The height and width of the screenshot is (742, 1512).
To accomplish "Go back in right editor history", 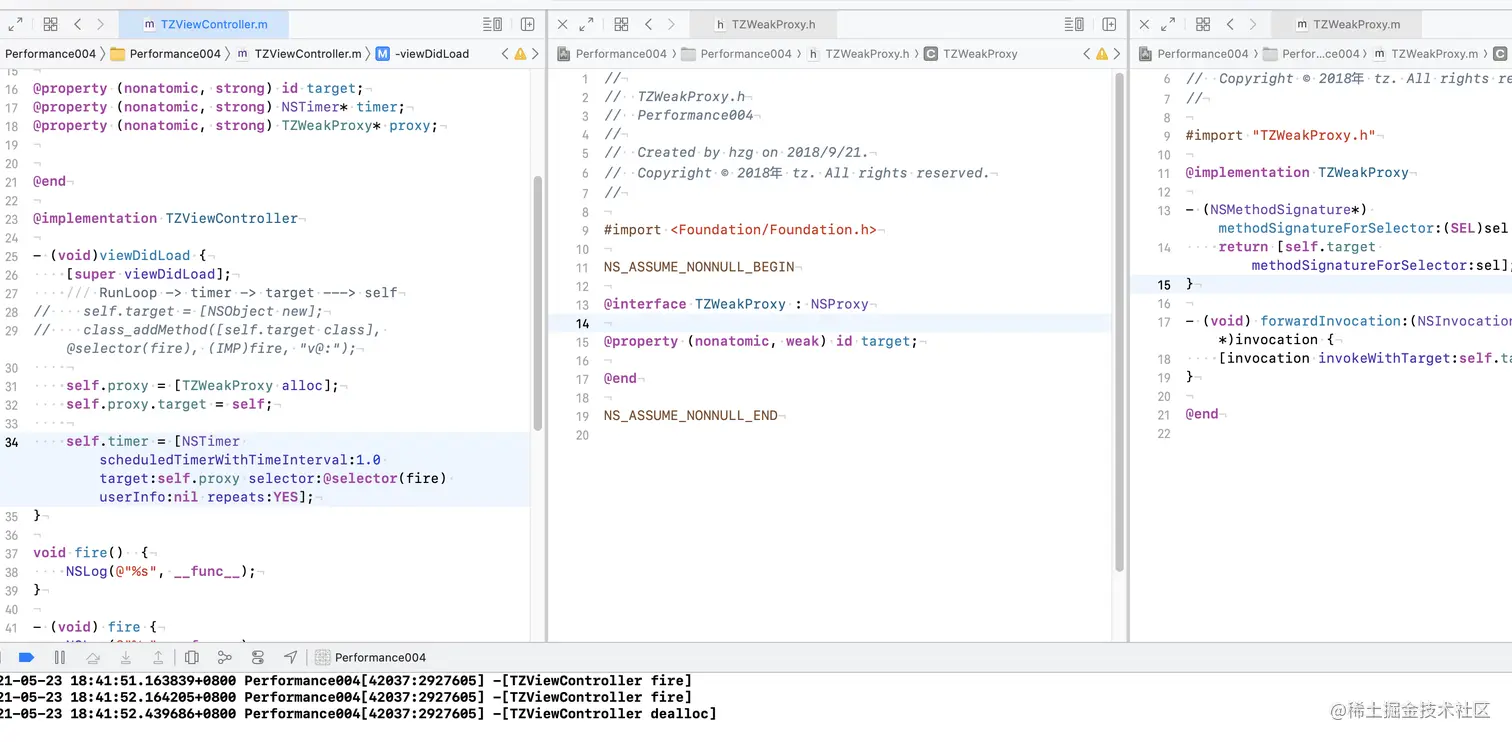I will coord(1230,24).
